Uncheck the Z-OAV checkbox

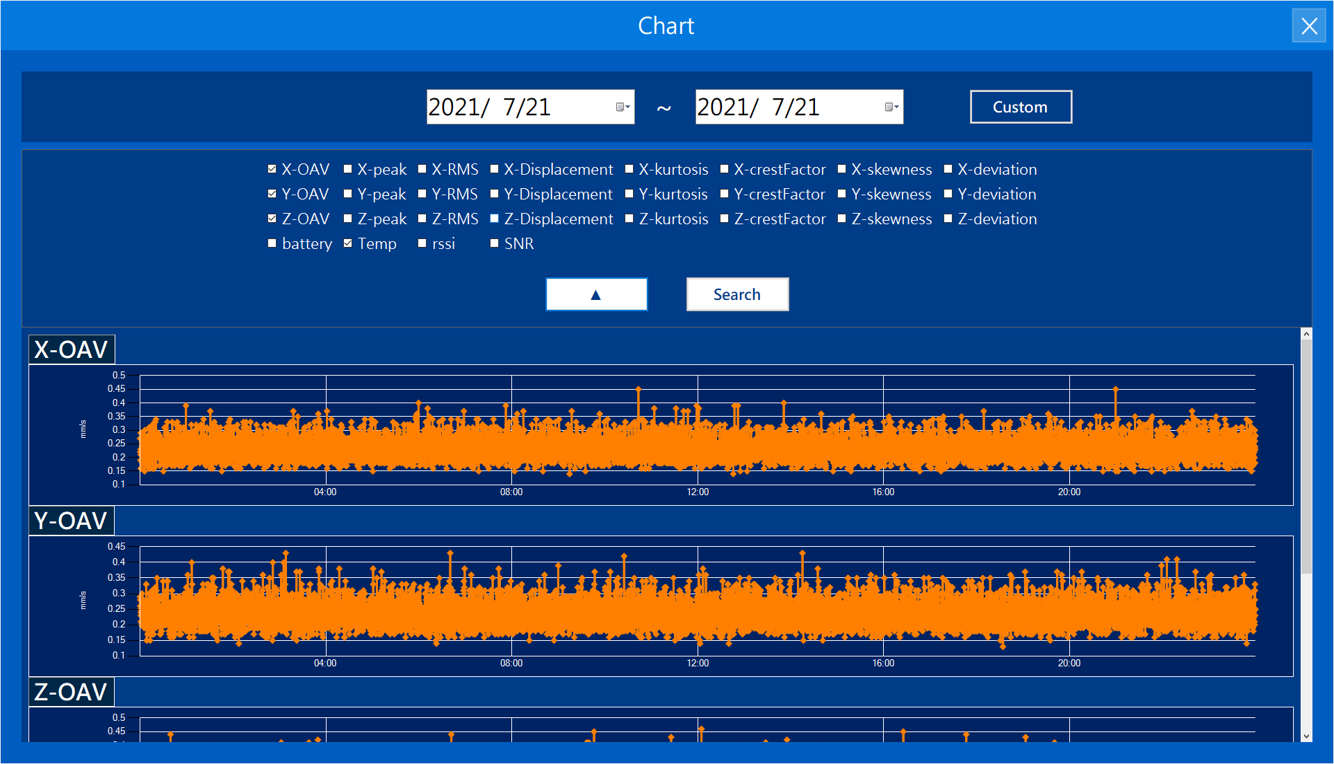pos(272,219)
